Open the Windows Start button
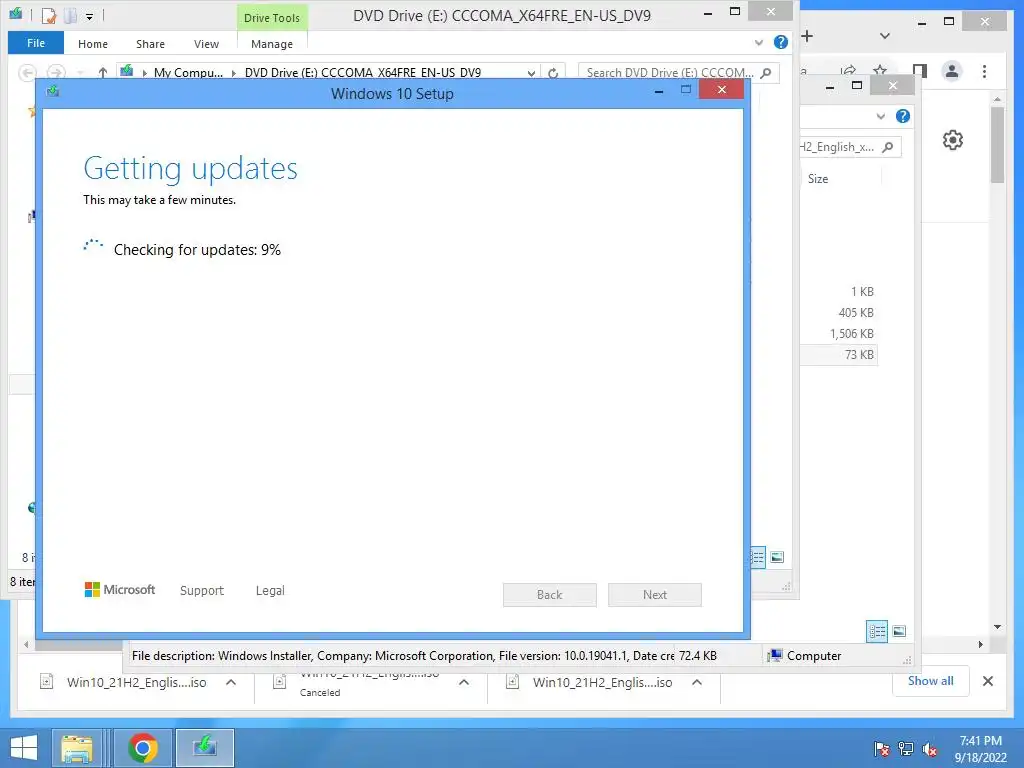The width and height of the screenshot is (1024, 768). 24,748
